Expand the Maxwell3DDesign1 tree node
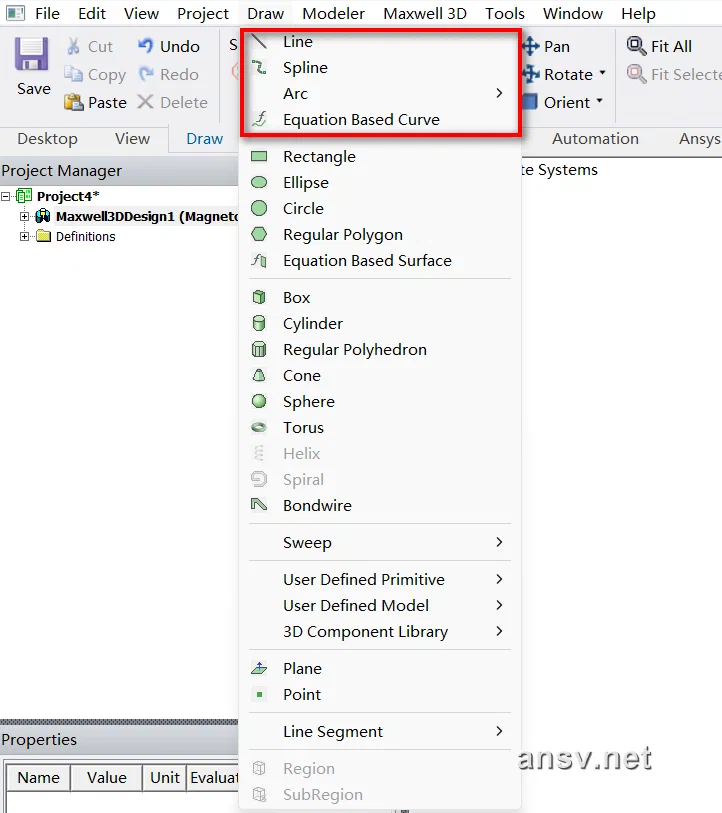Viewport: 722px width, 813px height. coord(24,216)
